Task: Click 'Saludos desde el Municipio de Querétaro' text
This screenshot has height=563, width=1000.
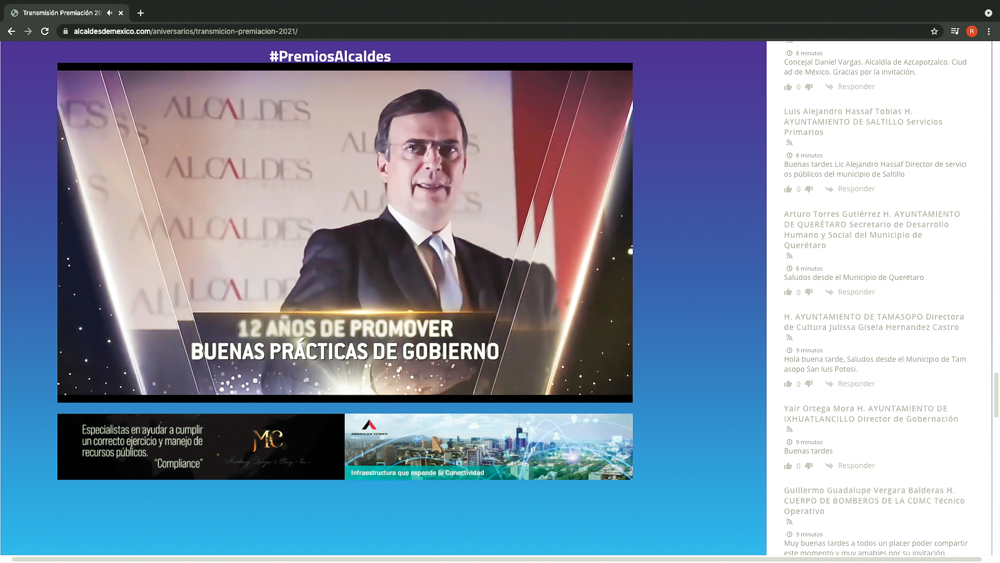Action: 853,277
